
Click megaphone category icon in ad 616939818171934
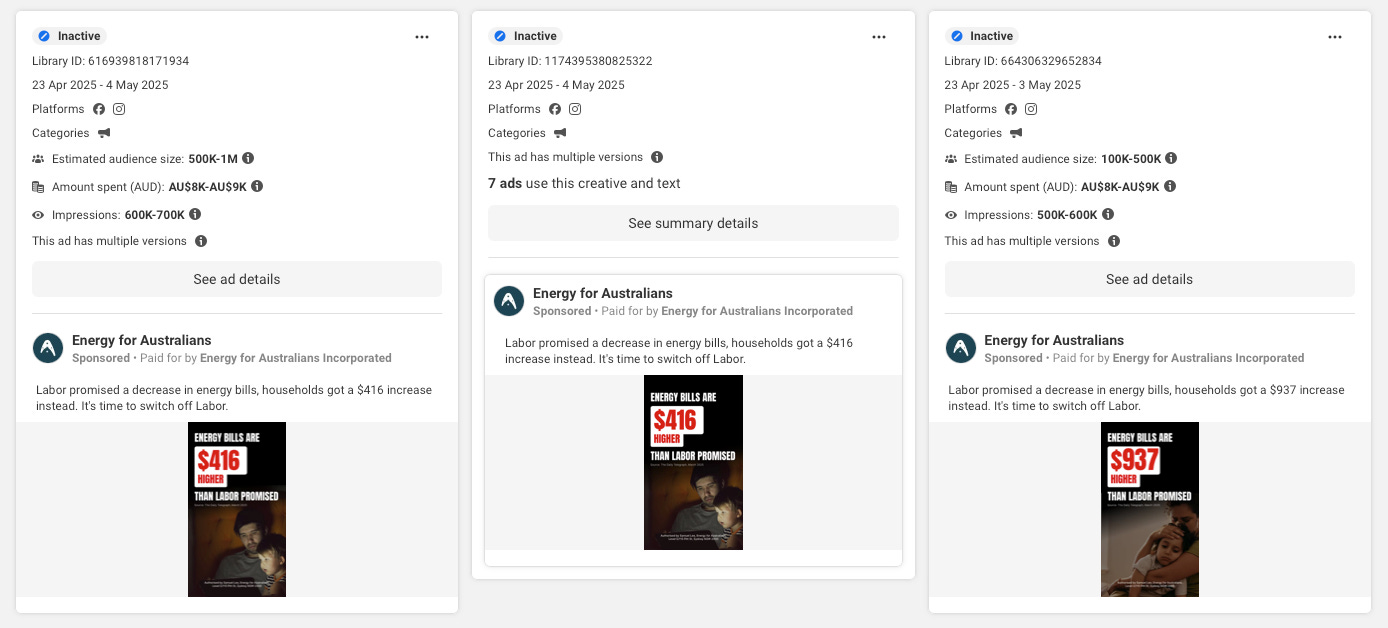[x=104, y=133]
